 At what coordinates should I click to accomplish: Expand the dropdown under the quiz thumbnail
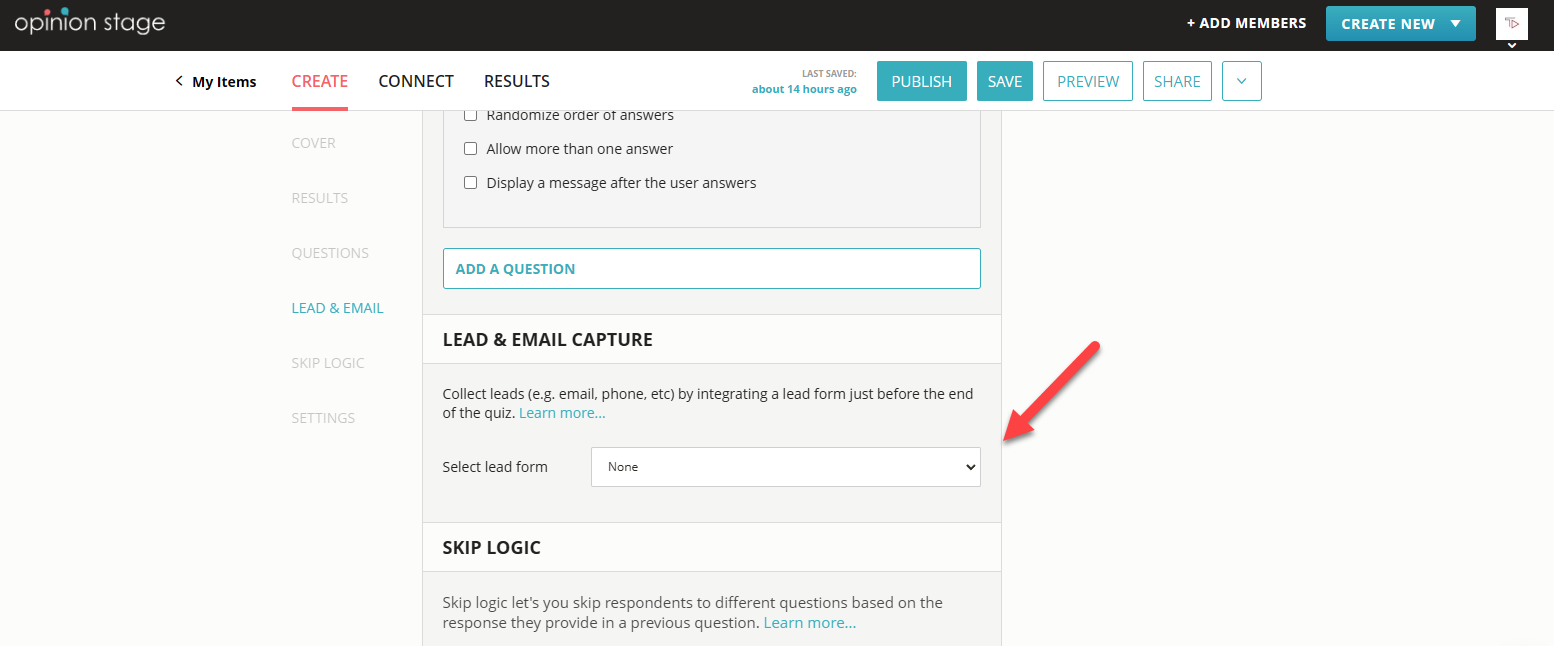[1511, 44]
